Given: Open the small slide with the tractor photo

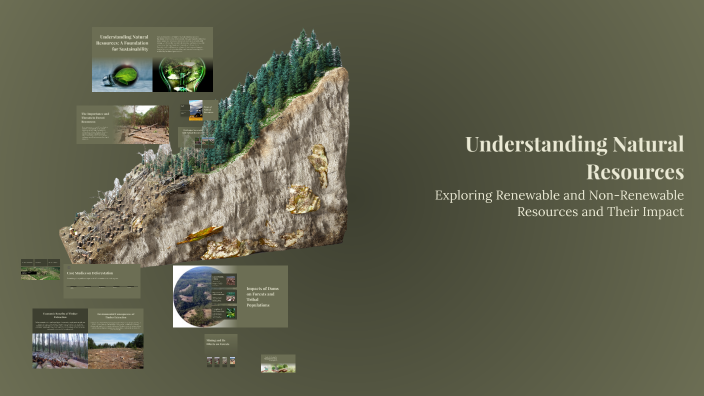Looking at the screenshot, I should click(x=198, y=110).
